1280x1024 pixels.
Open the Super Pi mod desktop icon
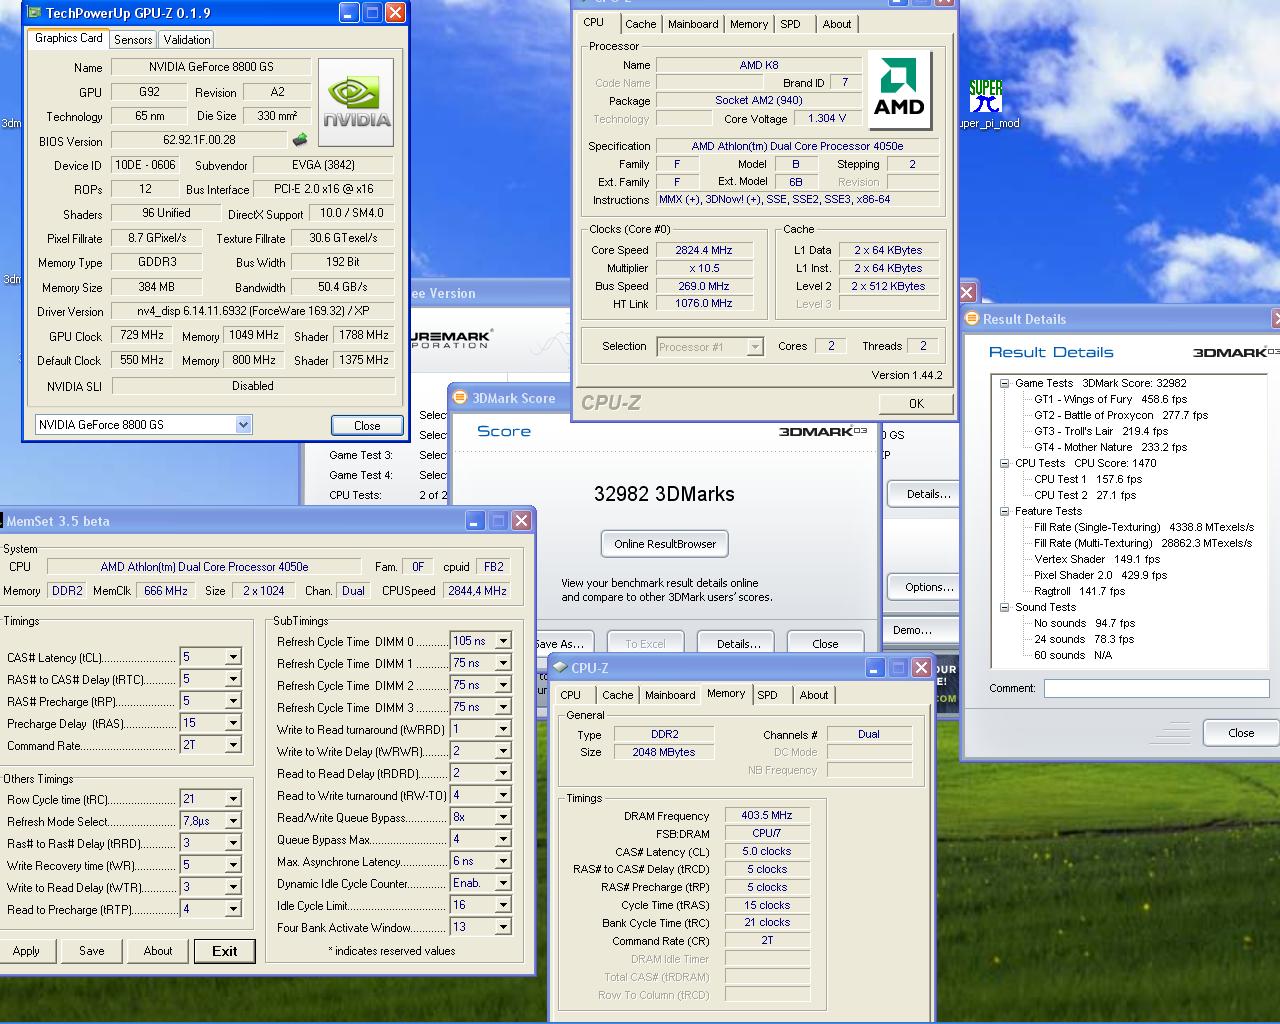(987, 104)
